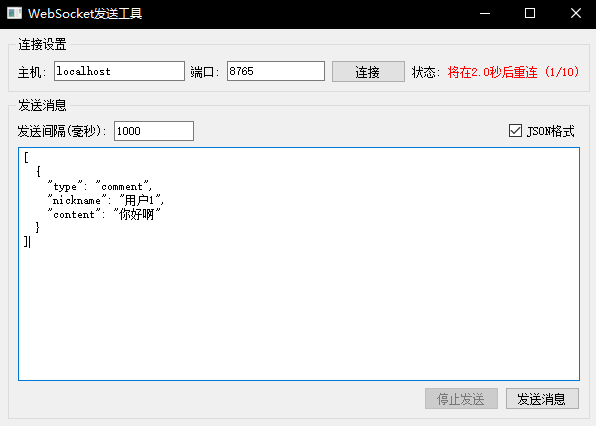Maximize the WebSocket发送工具 window
Viewport: 596px width, 426px height.
[x=530, y=14]
